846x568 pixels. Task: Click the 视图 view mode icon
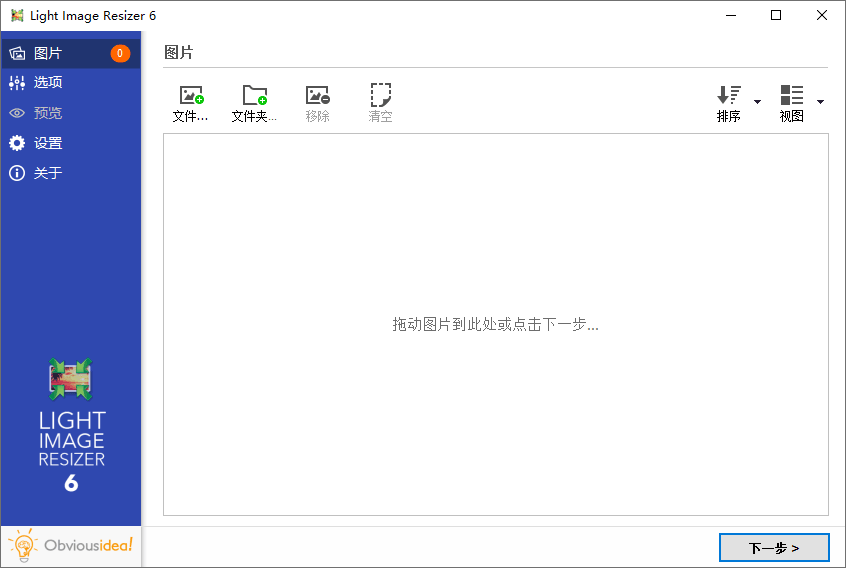pos(792,96)
